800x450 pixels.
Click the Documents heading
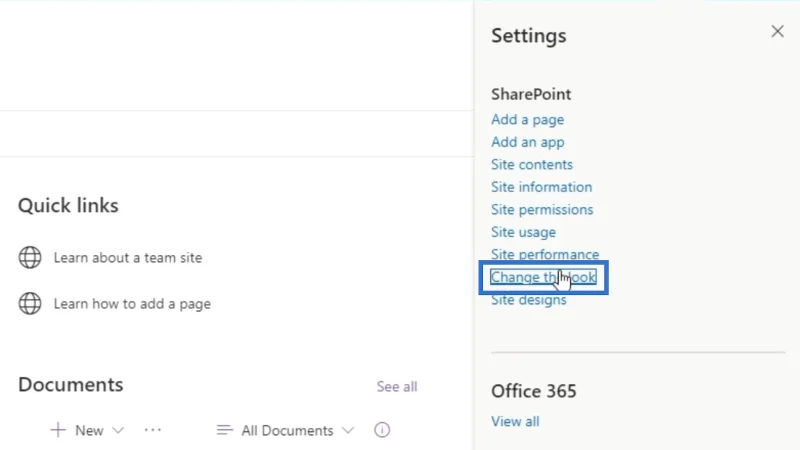70,385
